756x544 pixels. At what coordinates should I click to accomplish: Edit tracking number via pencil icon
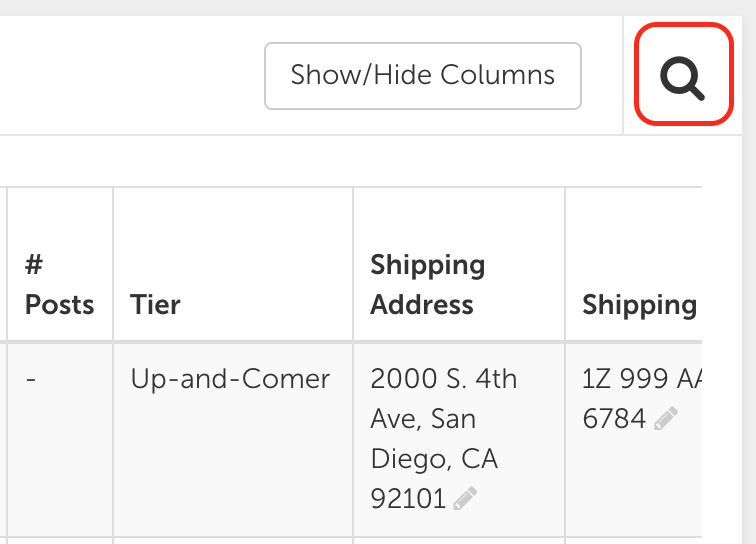click(x=666, y=418)
